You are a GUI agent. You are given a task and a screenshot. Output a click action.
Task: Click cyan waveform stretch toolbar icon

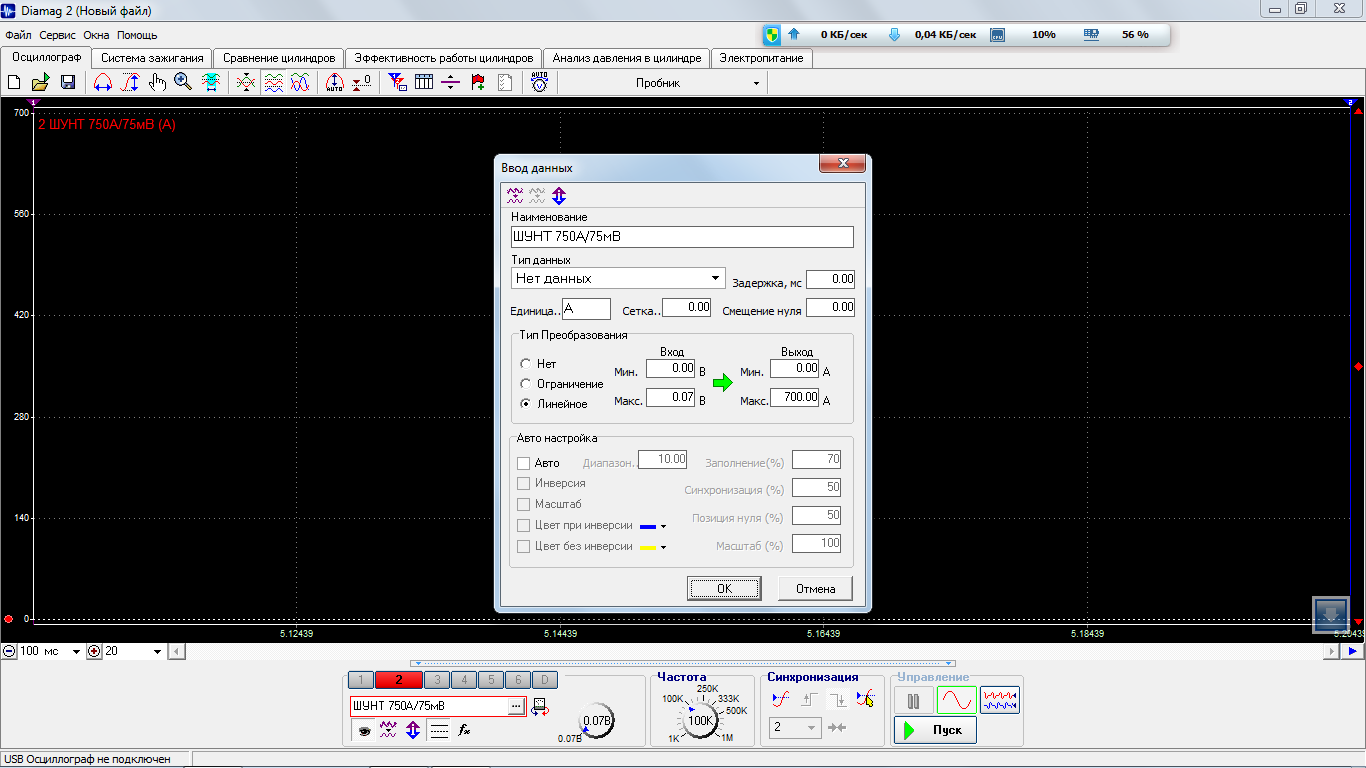coord(211,83)
